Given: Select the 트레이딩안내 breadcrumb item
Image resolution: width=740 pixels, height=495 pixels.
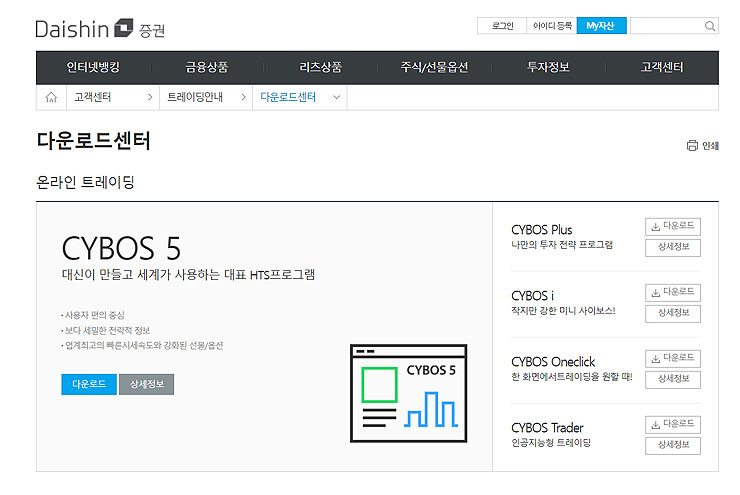Looking at the screenshot, I should pyautogui.click(x=195, y=97).
